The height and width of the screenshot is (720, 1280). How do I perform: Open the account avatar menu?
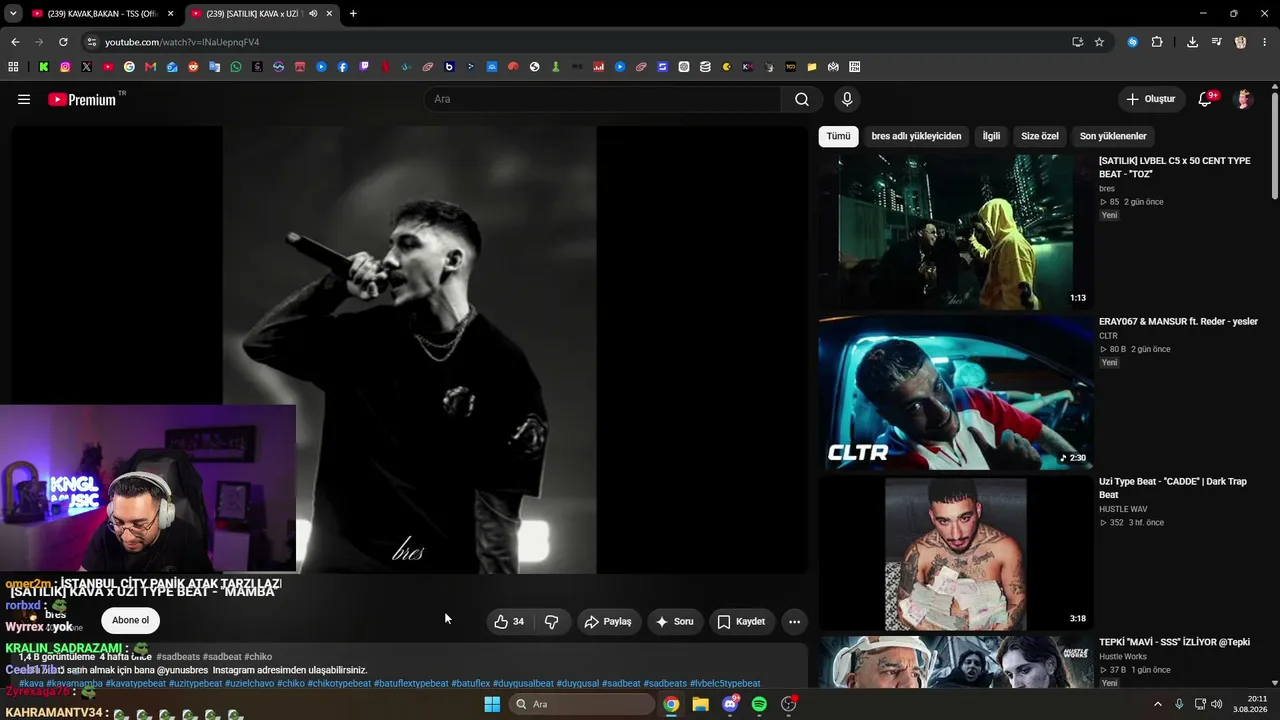[1244, 99]
